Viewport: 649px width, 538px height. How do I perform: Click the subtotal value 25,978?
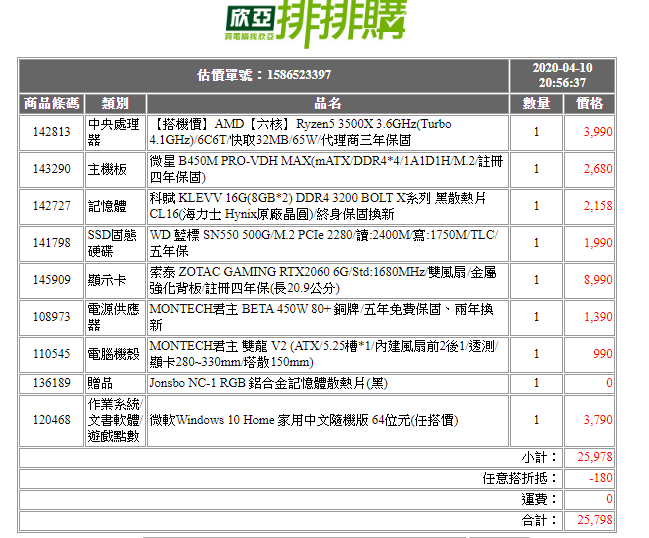point(595,457)
